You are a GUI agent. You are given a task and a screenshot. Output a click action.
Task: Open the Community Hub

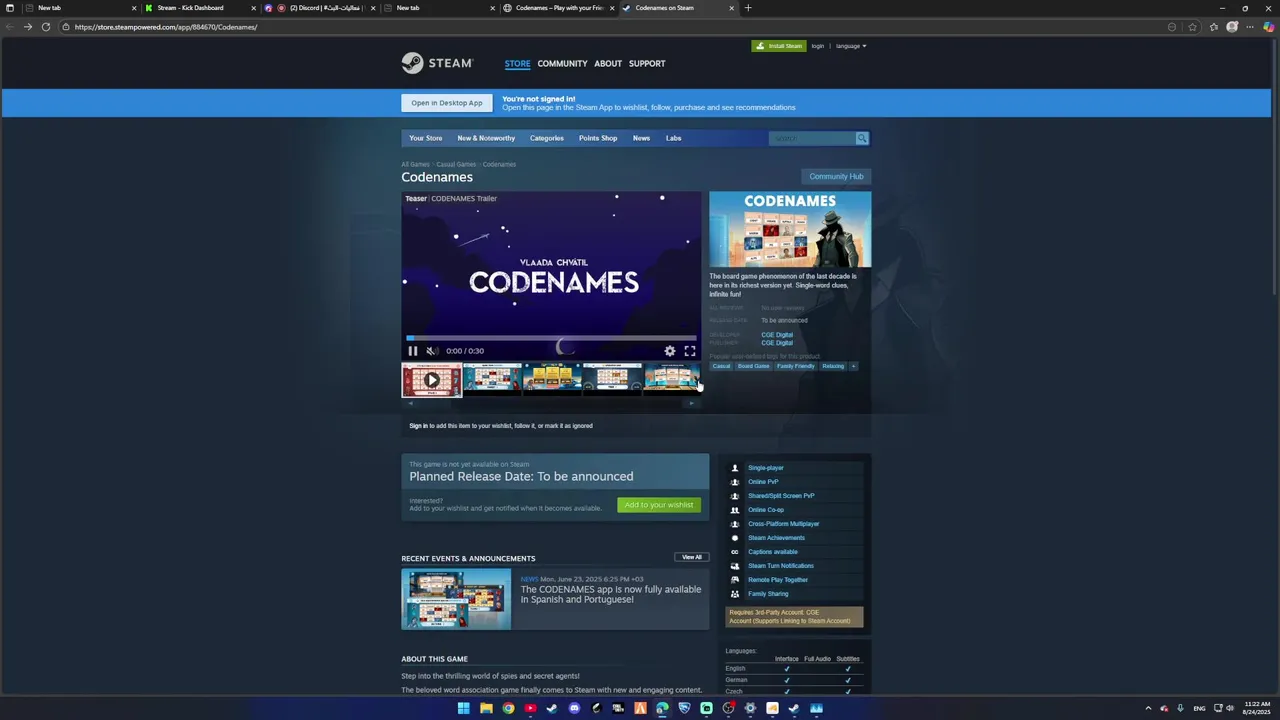(x=836, y=177)
